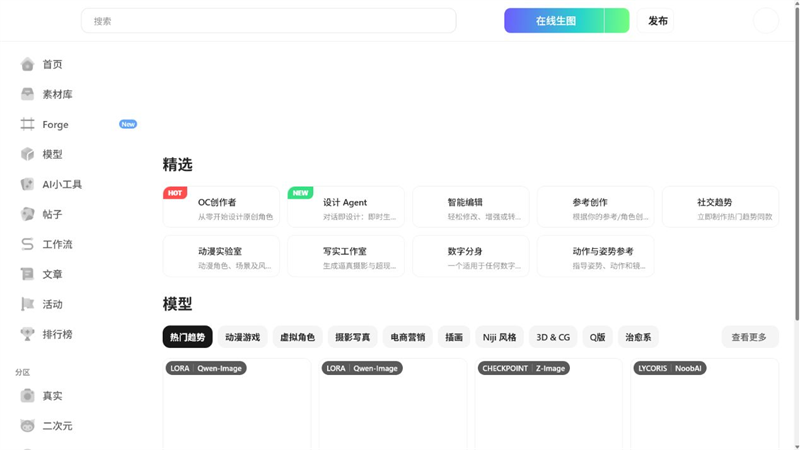Viewport: 800px width, 450px height.
Task: Open the 首页 home icon in sidebar
Action: click(x=28, y=64)
